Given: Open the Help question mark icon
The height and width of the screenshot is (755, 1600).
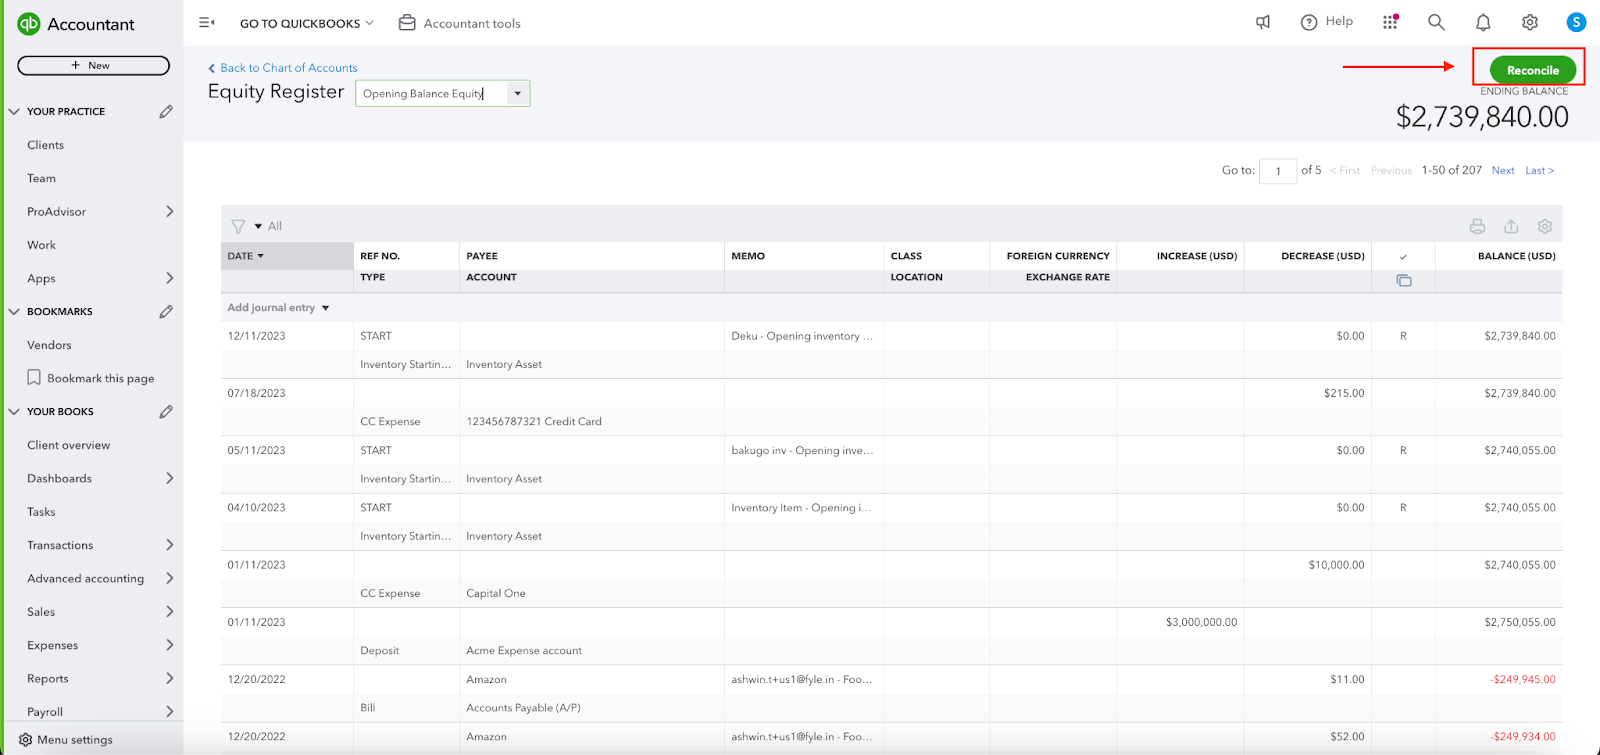Looking at the screenshot, I should (x=1309, y=22).
